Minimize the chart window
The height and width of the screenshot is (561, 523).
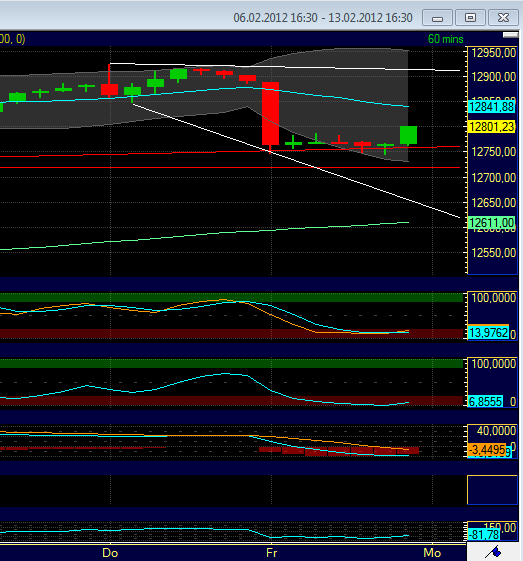437,18
